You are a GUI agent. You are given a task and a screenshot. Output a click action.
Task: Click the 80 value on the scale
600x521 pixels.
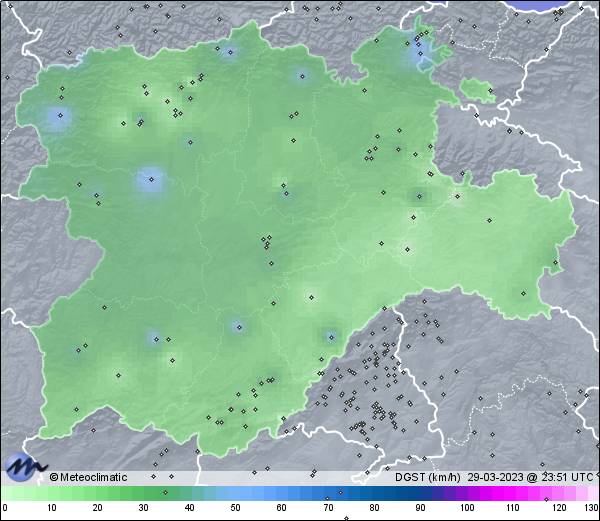click(374, 508)
